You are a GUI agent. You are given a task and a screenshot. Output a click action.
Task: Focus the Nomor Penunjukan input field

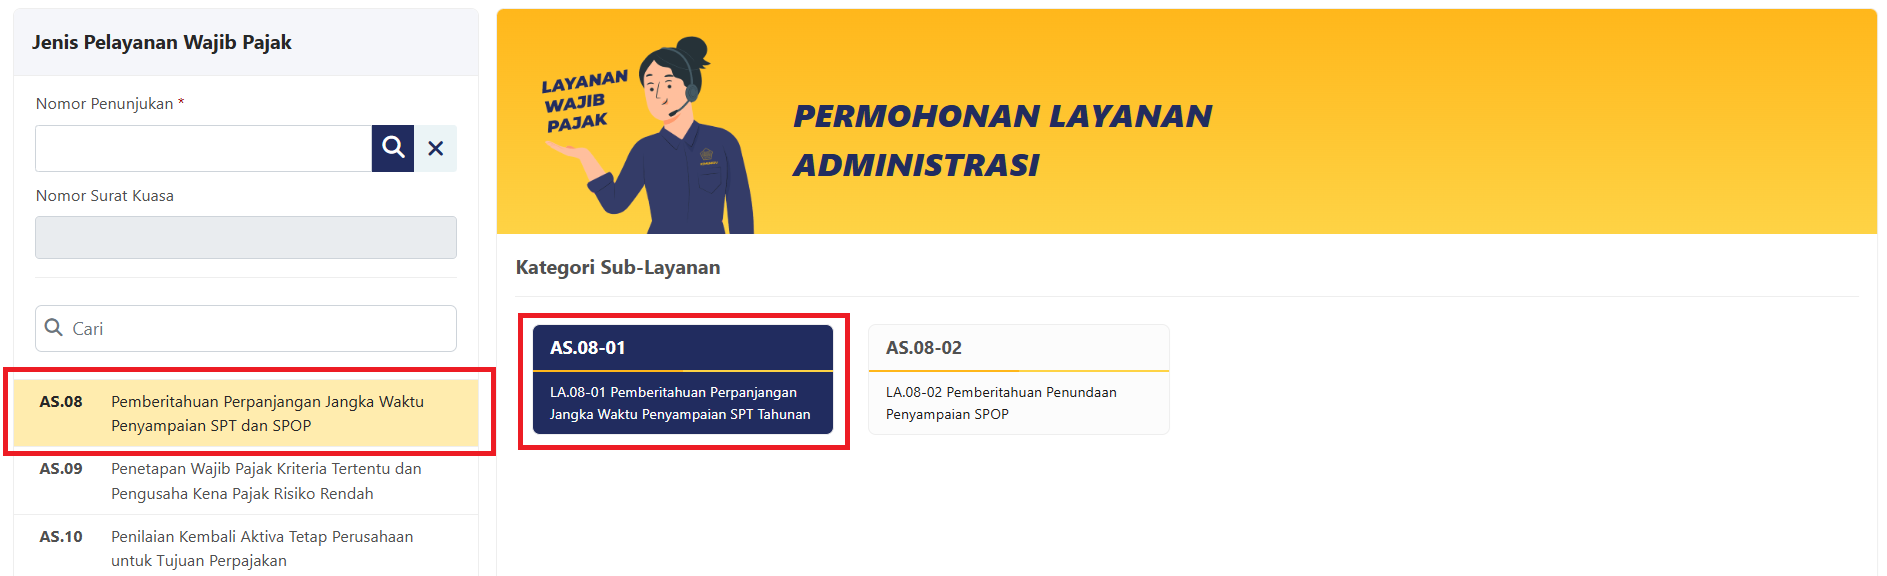tap(204, 148)
